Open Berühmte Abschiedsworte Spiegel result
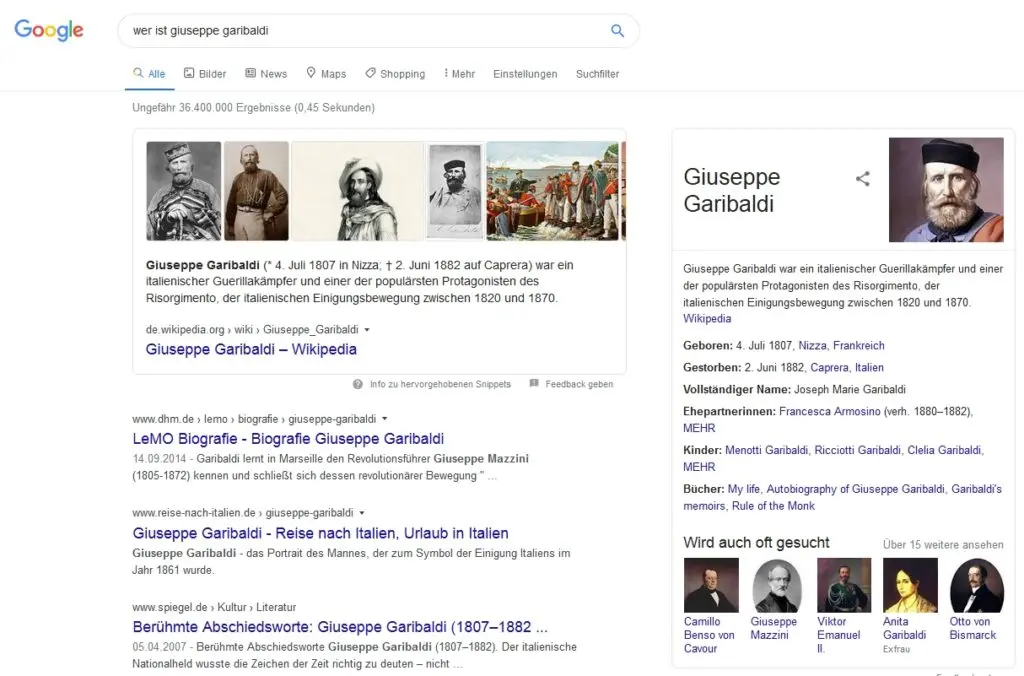This screenshot has width=1024, height=676. [x=340, y=627]
